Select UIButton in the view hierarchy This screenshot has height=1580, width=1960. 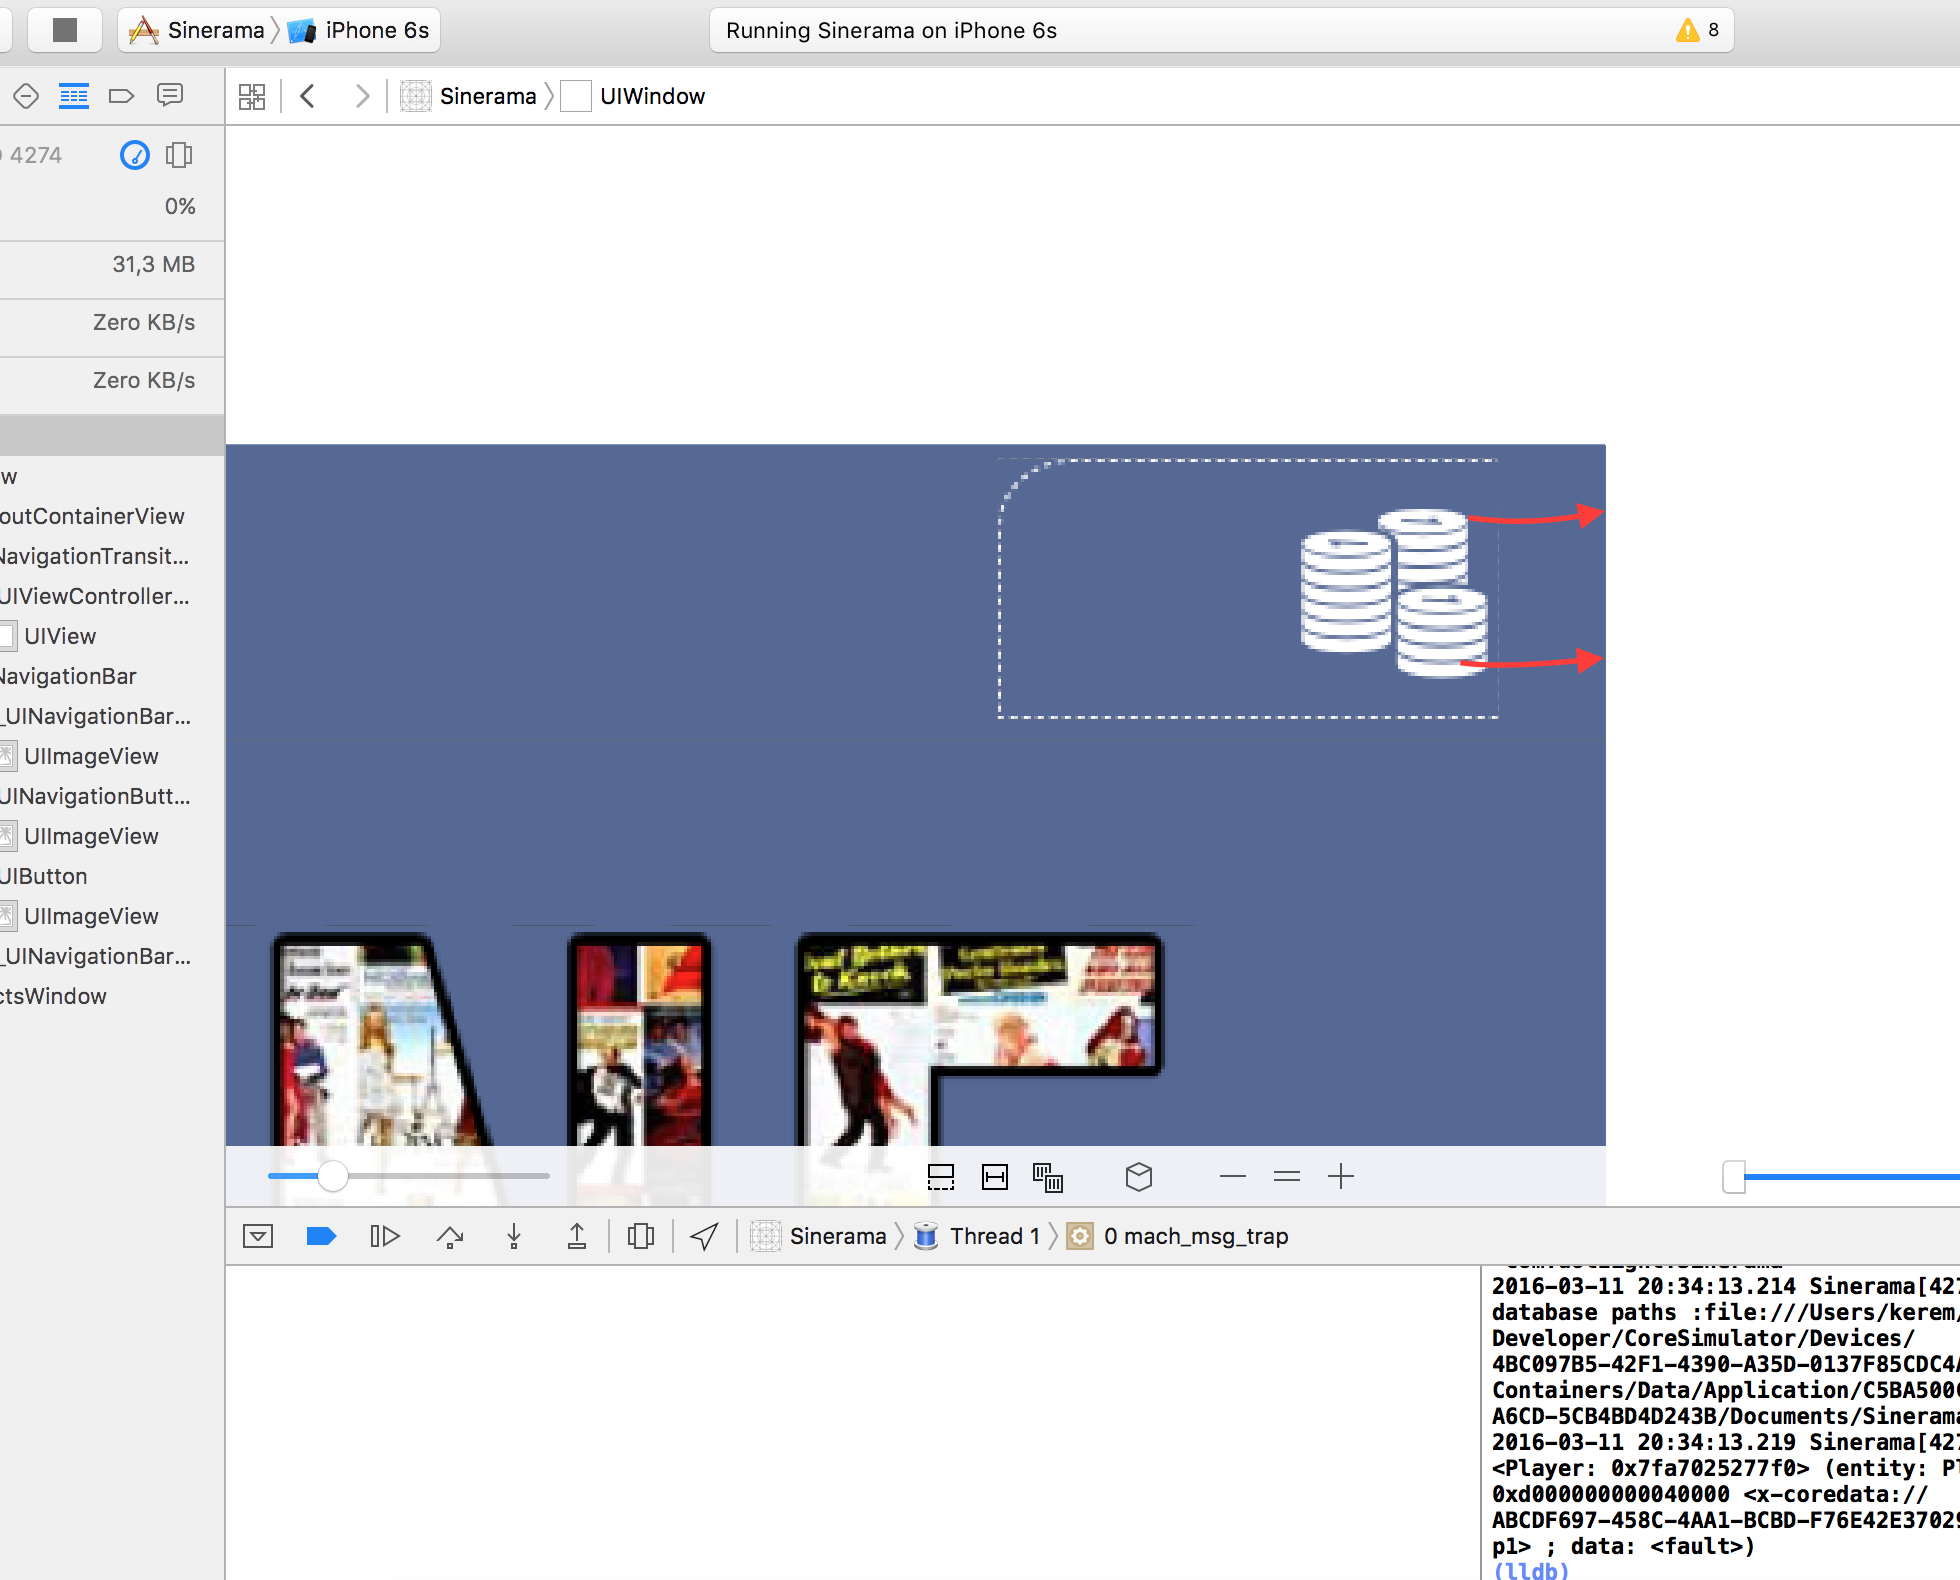tap(44, 876)
